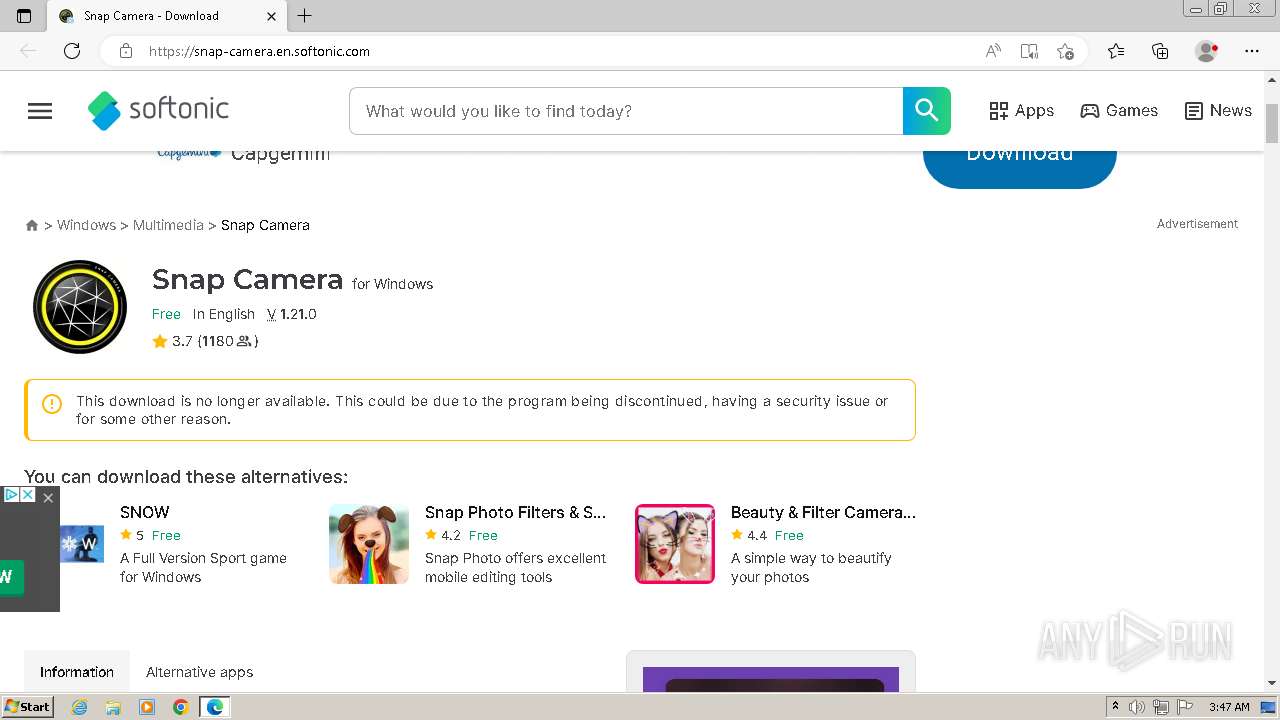1280x720 pixels.
Task: Switch to the Alternative apps tab
Action: point(200,672)
